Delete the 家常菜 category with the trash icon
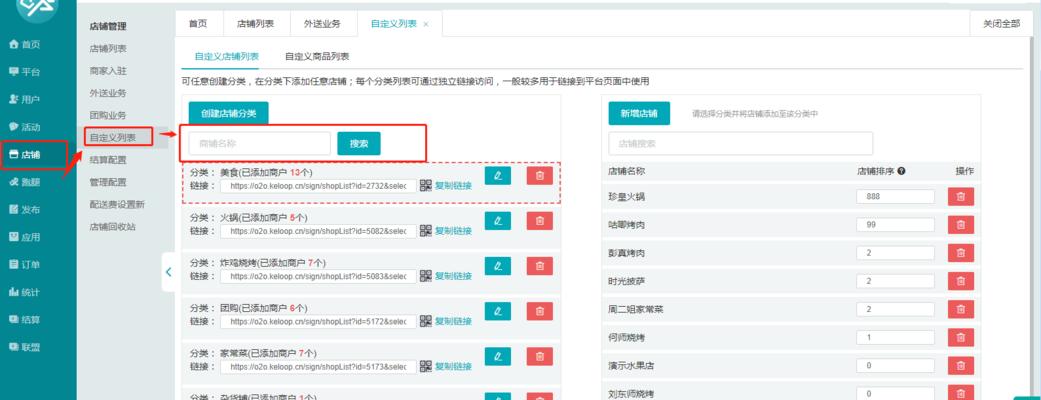 [x=540, y=356]
